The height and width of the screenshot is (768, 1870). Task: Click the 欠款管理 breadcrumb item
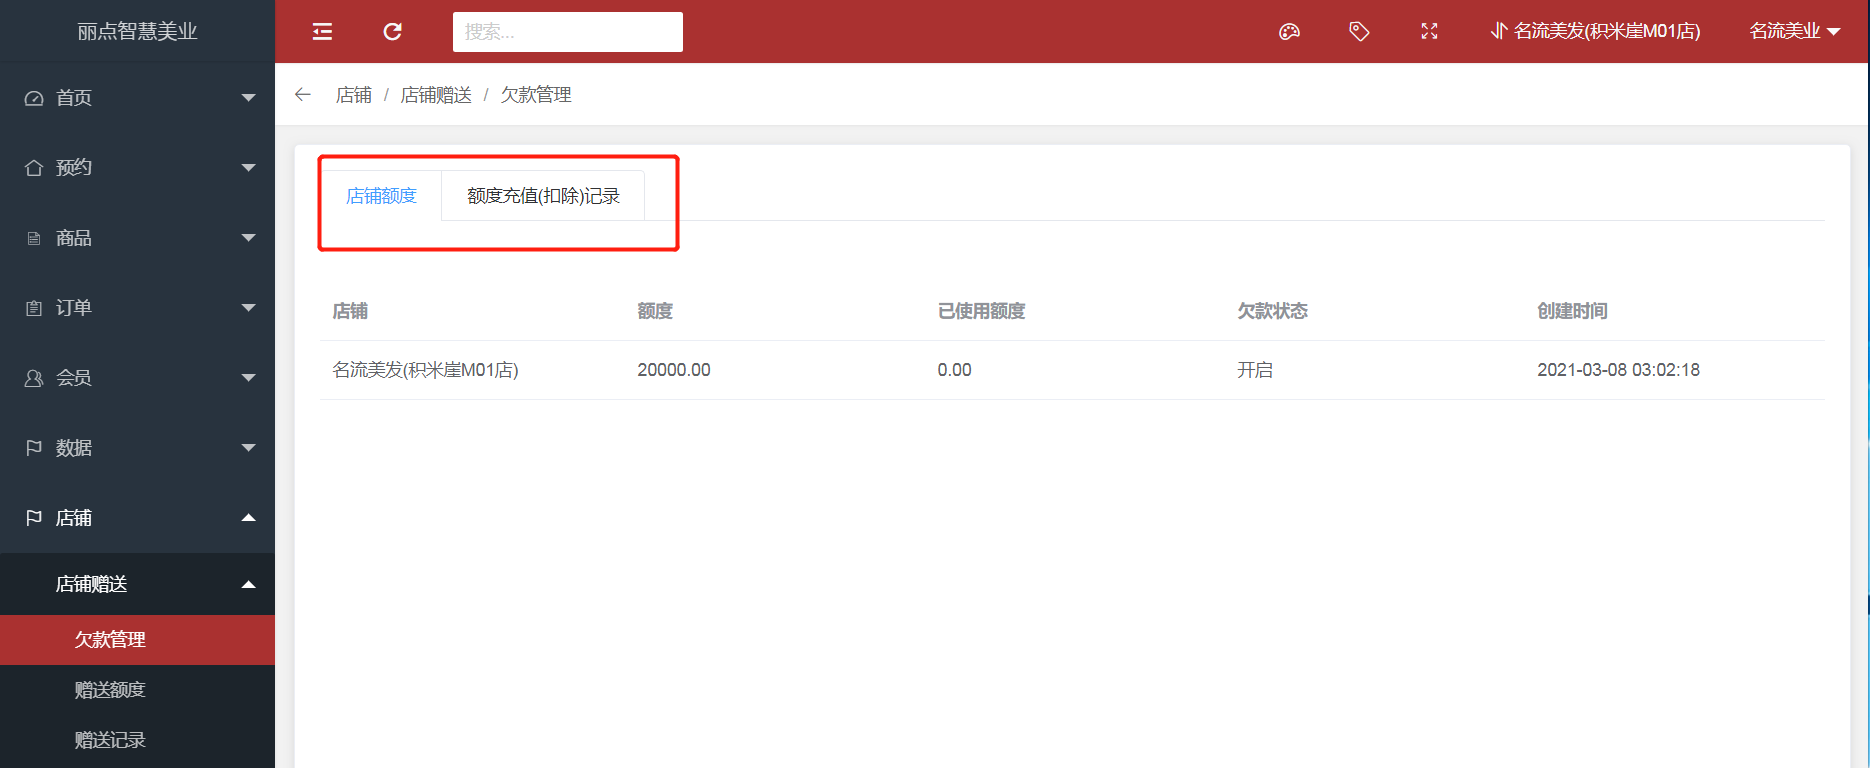click(536, 95)
